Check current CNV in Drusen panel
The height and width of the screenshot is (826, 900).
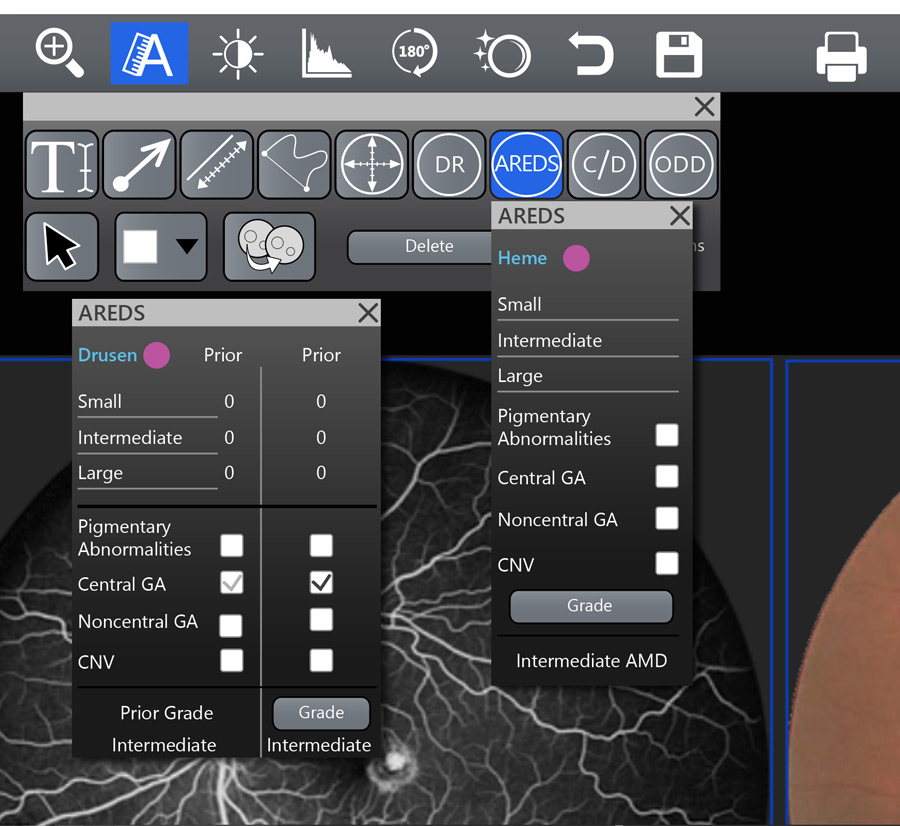321,660
